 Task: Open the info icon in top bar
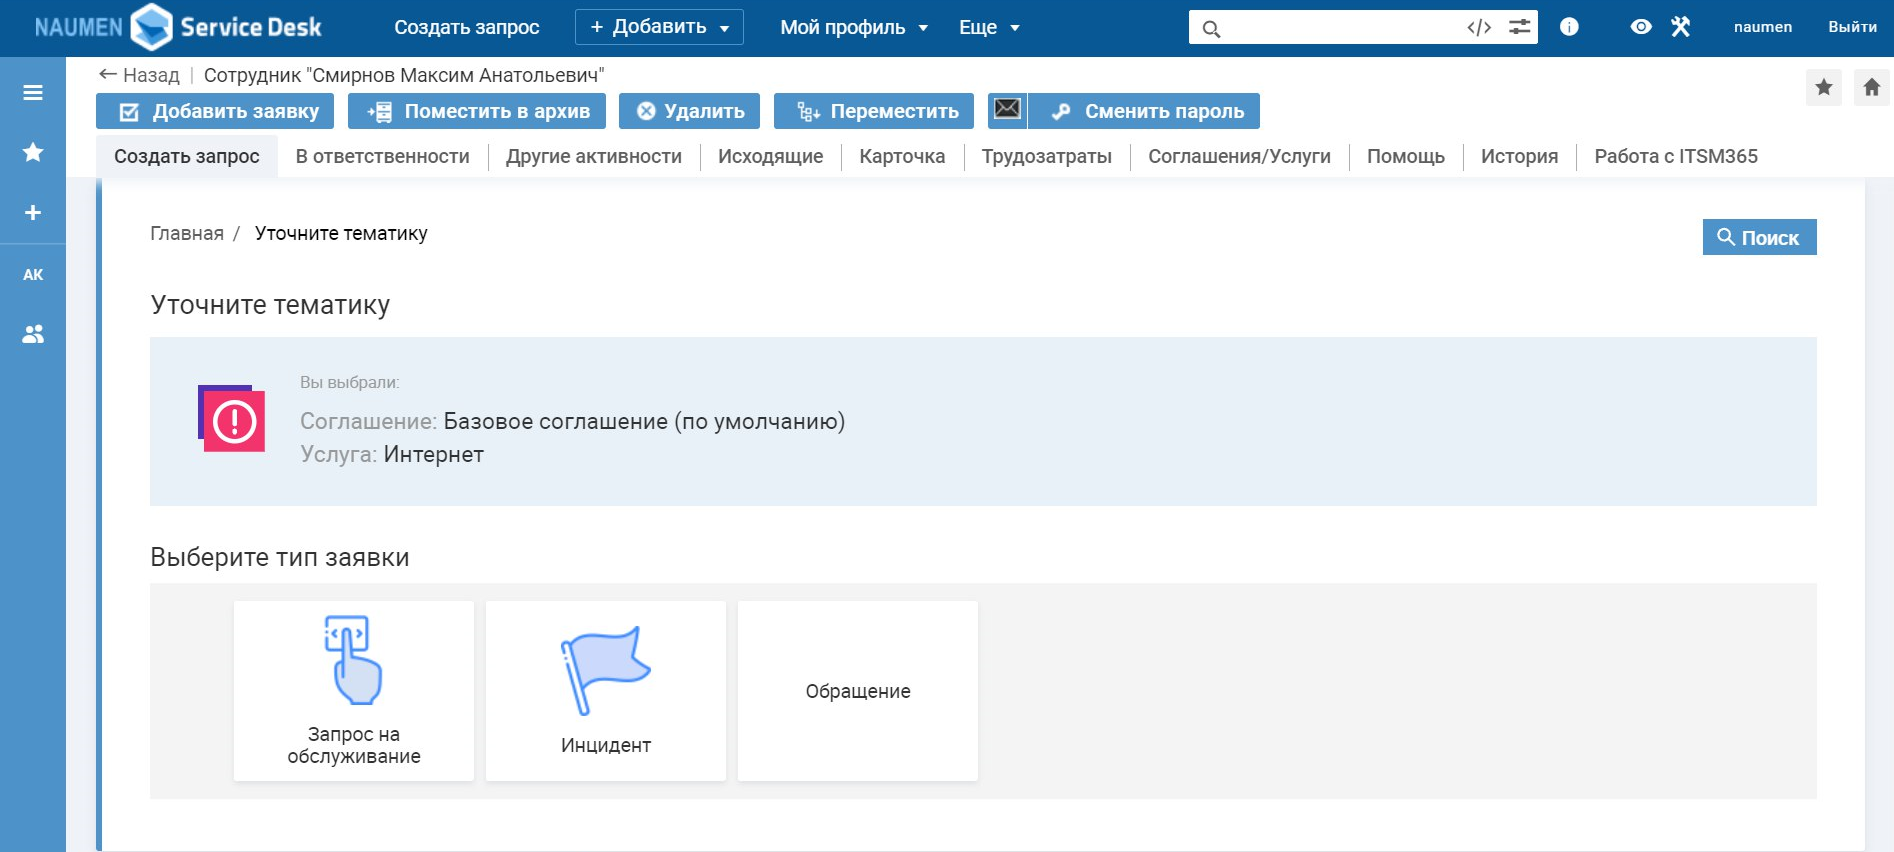click(x=1569, y=27)
